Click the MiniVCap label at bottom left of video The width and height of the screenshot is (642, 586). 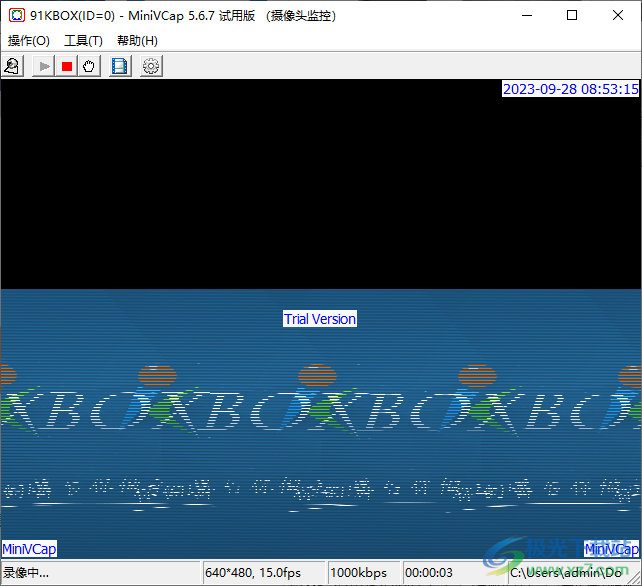click(x=29, y=549)
